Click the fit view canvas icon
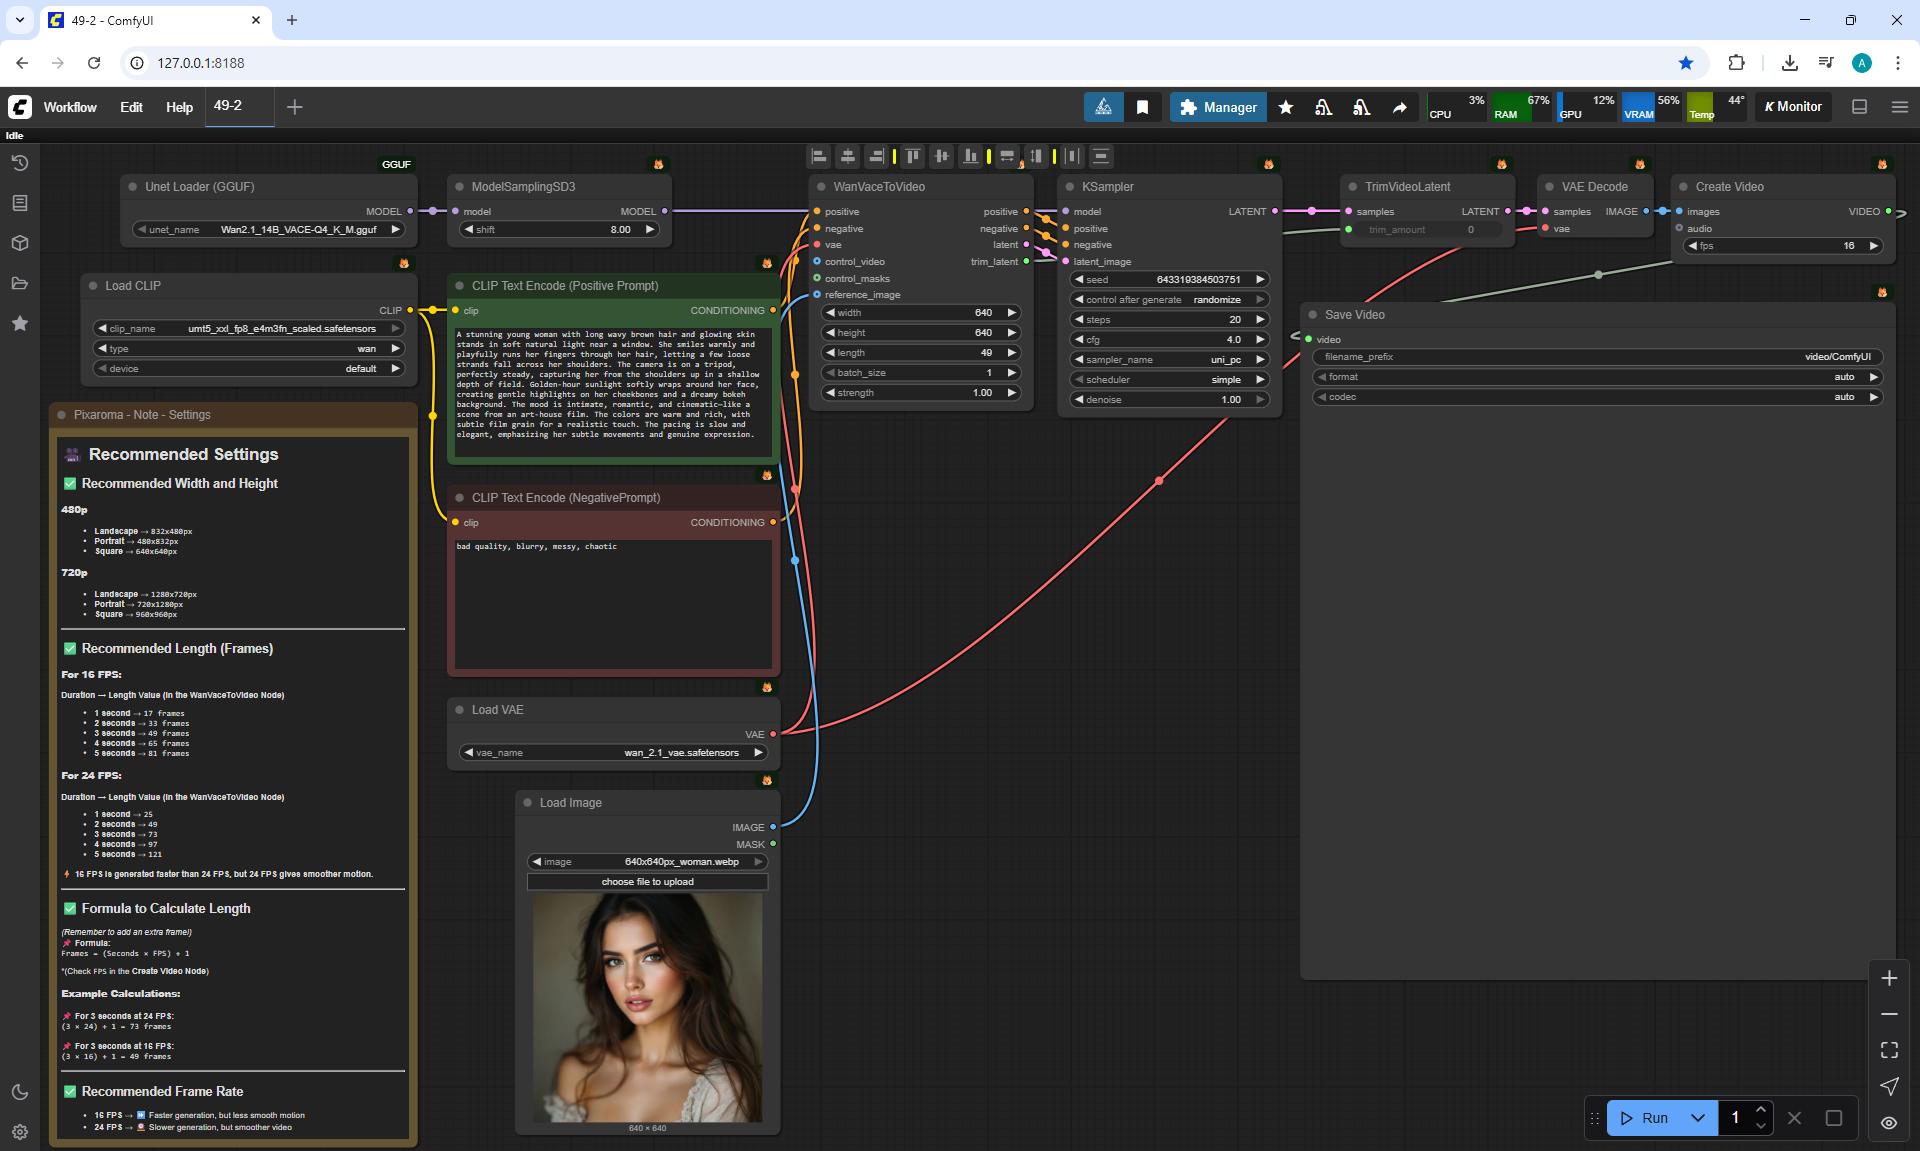The width and height of the screenshot is (1920, 1151). pyautogui.click(x=1889, y=1050)
